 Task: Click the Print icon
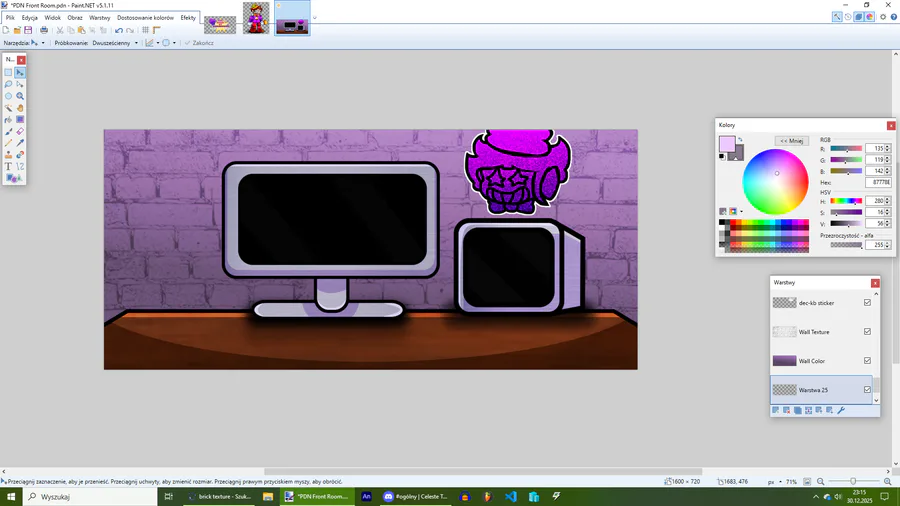coord(44,30)
